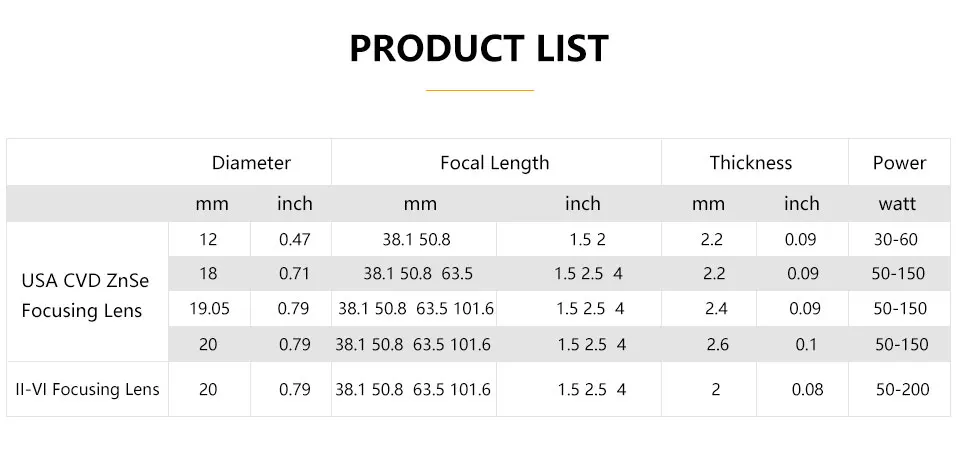Click the PRODUCT LIST heading
960x450 pixels.
[479, 49]
